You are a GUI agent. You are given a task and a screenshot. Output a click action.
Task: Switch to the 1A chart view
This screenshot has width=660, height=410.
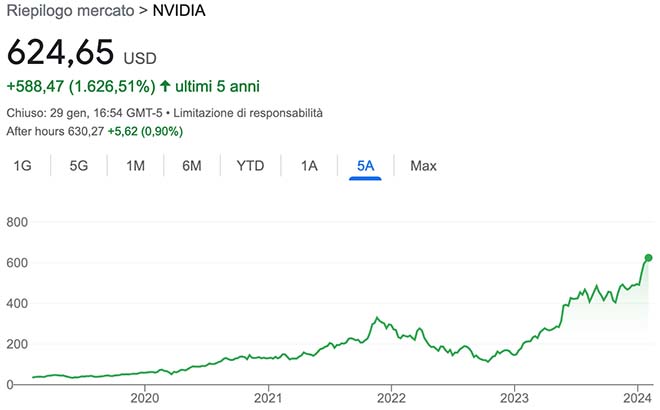point(309,166)
